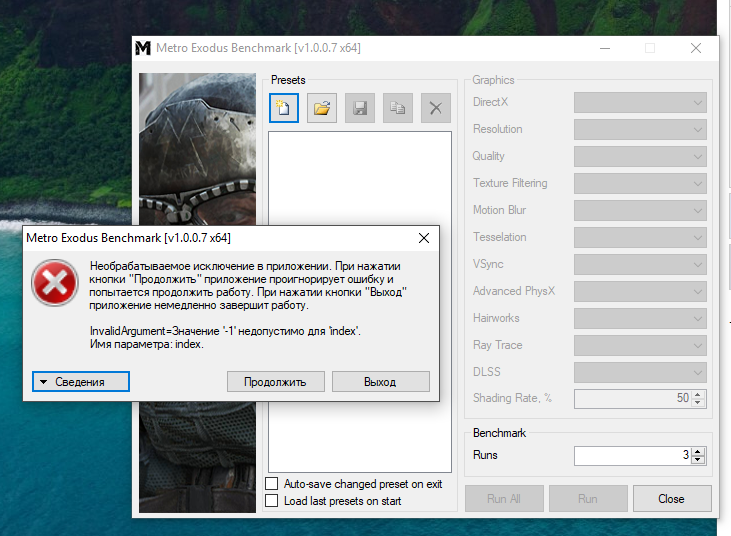Increase Runs count with up arrow
The image size is (731, 536).
pyautogui.click(x=697, y=452)
